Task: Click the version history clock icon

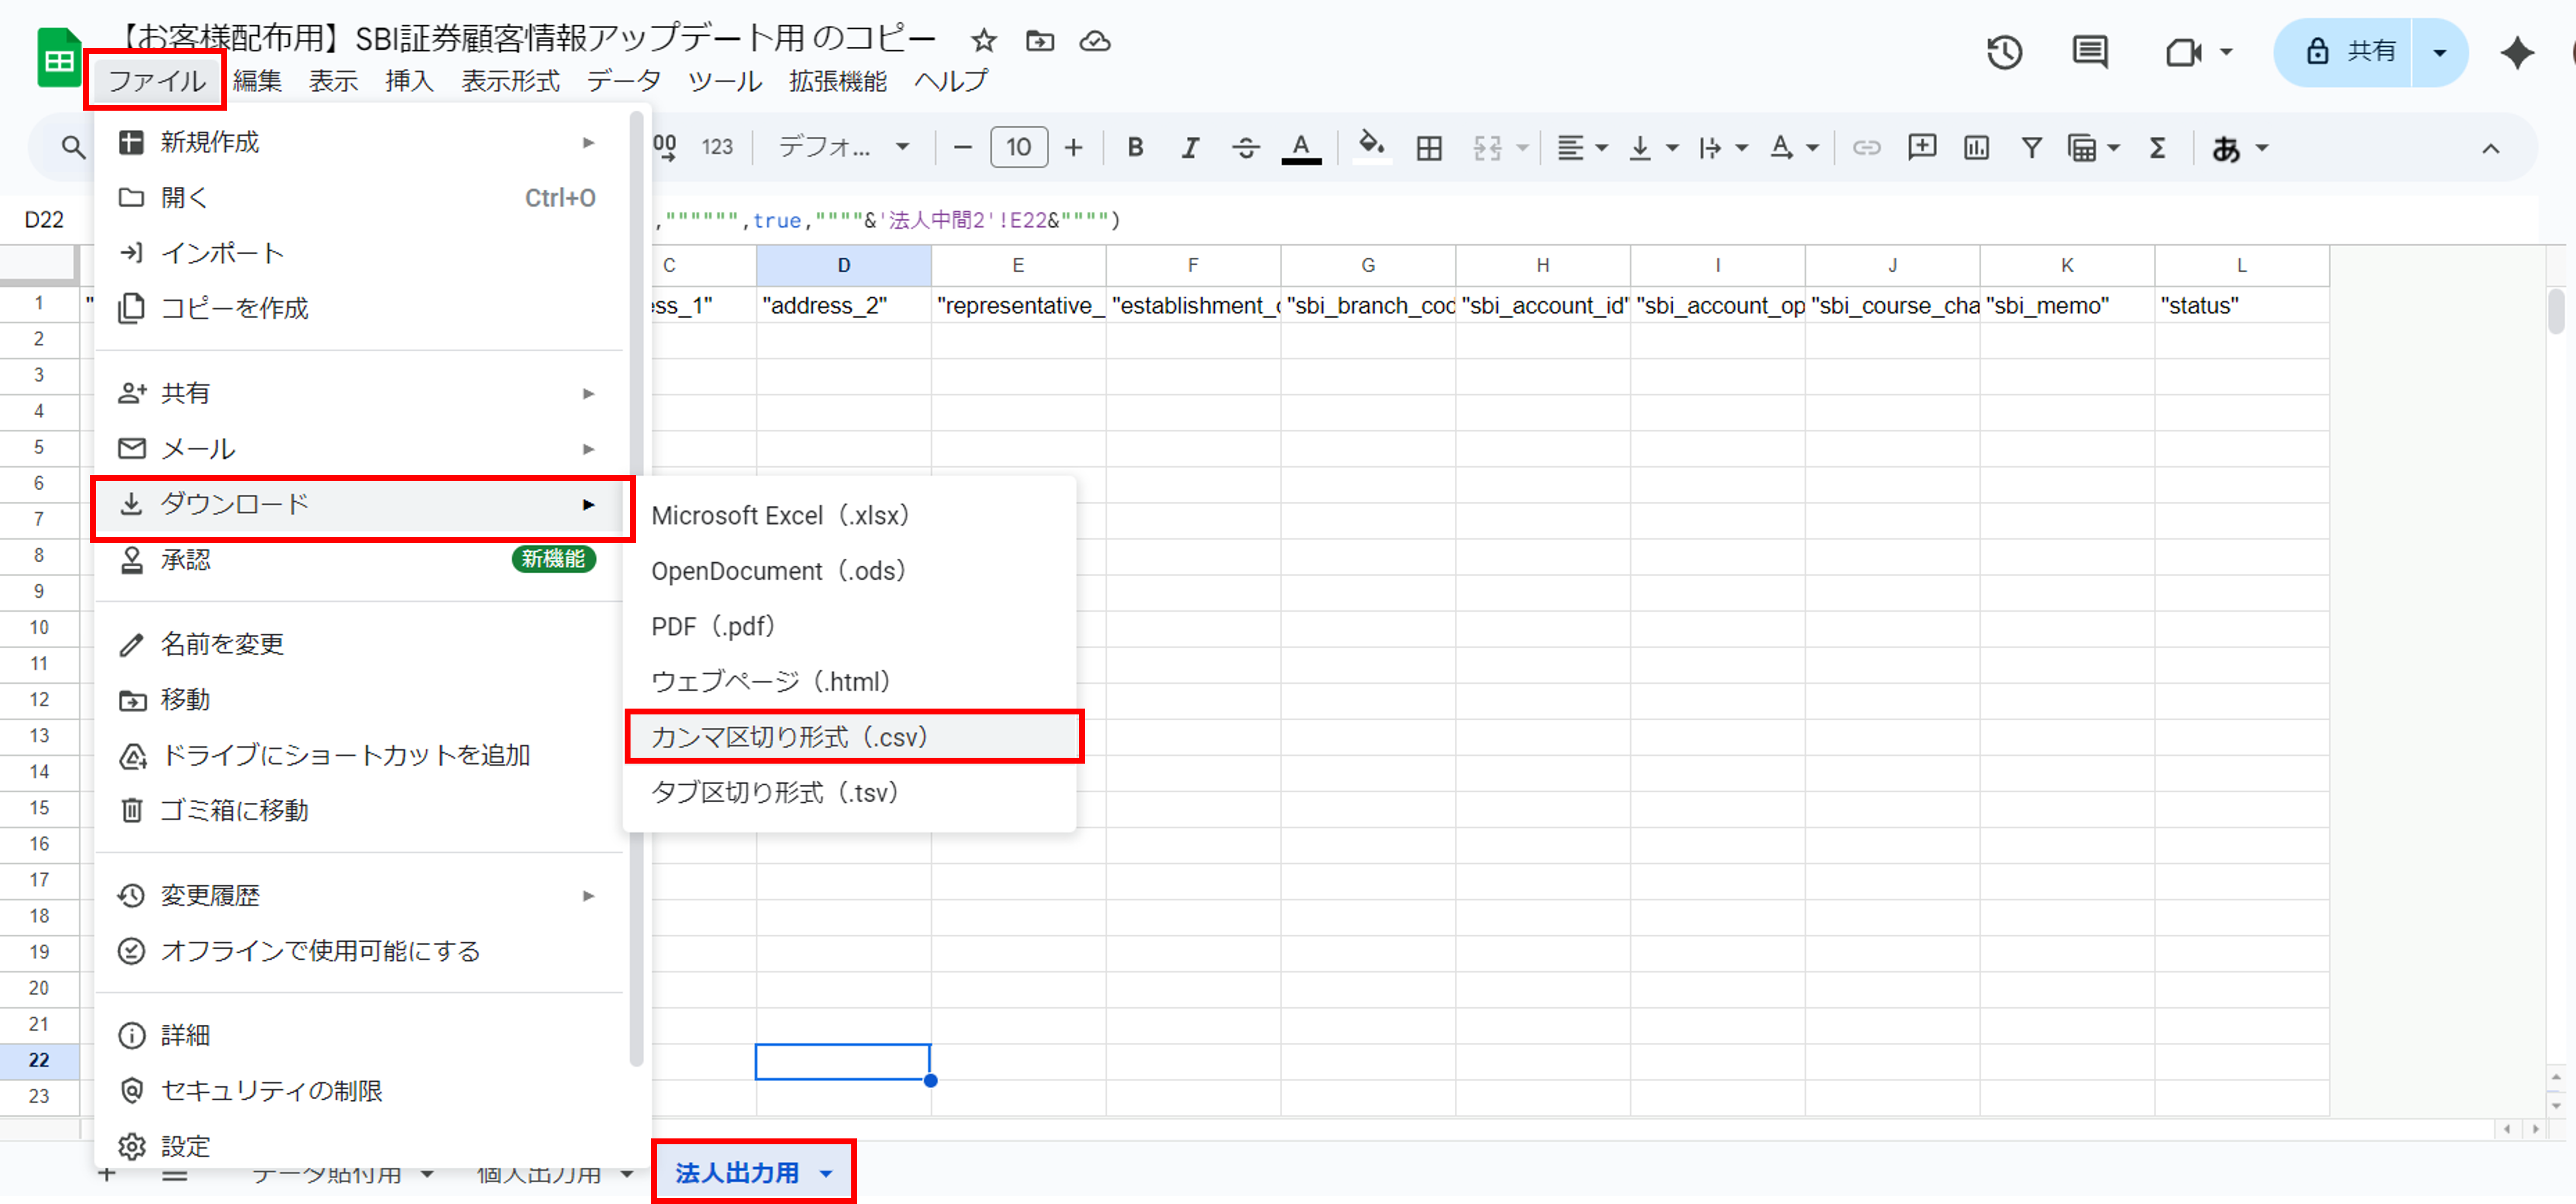Action: pos(2004,52)
